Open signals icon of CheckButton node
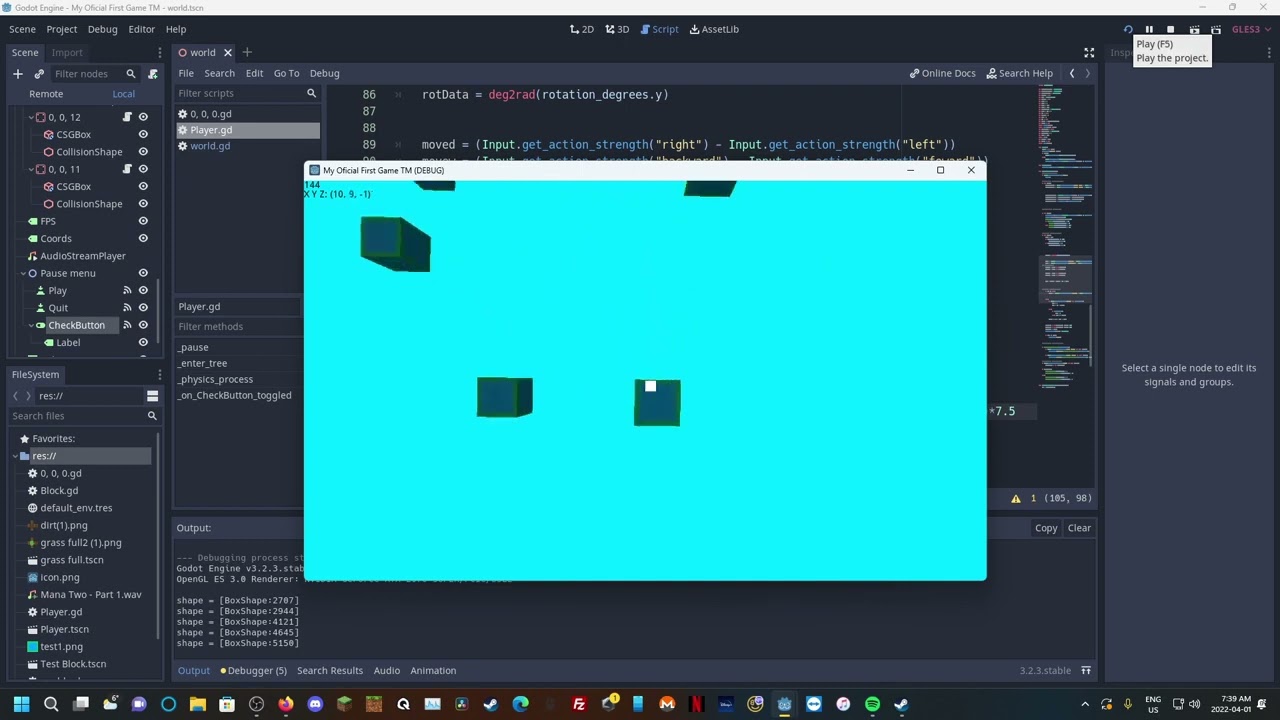The height and width of the screenshot is (720, 1280). pos(127,325)
